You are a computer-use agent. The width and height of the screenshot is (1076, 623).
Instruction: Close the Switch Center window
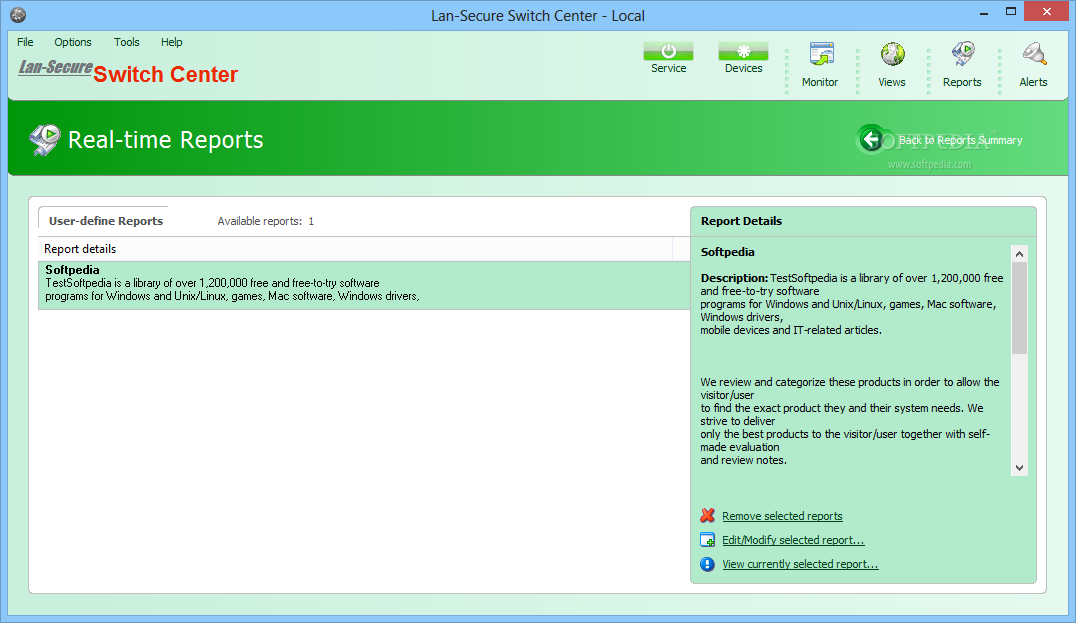1046,11
